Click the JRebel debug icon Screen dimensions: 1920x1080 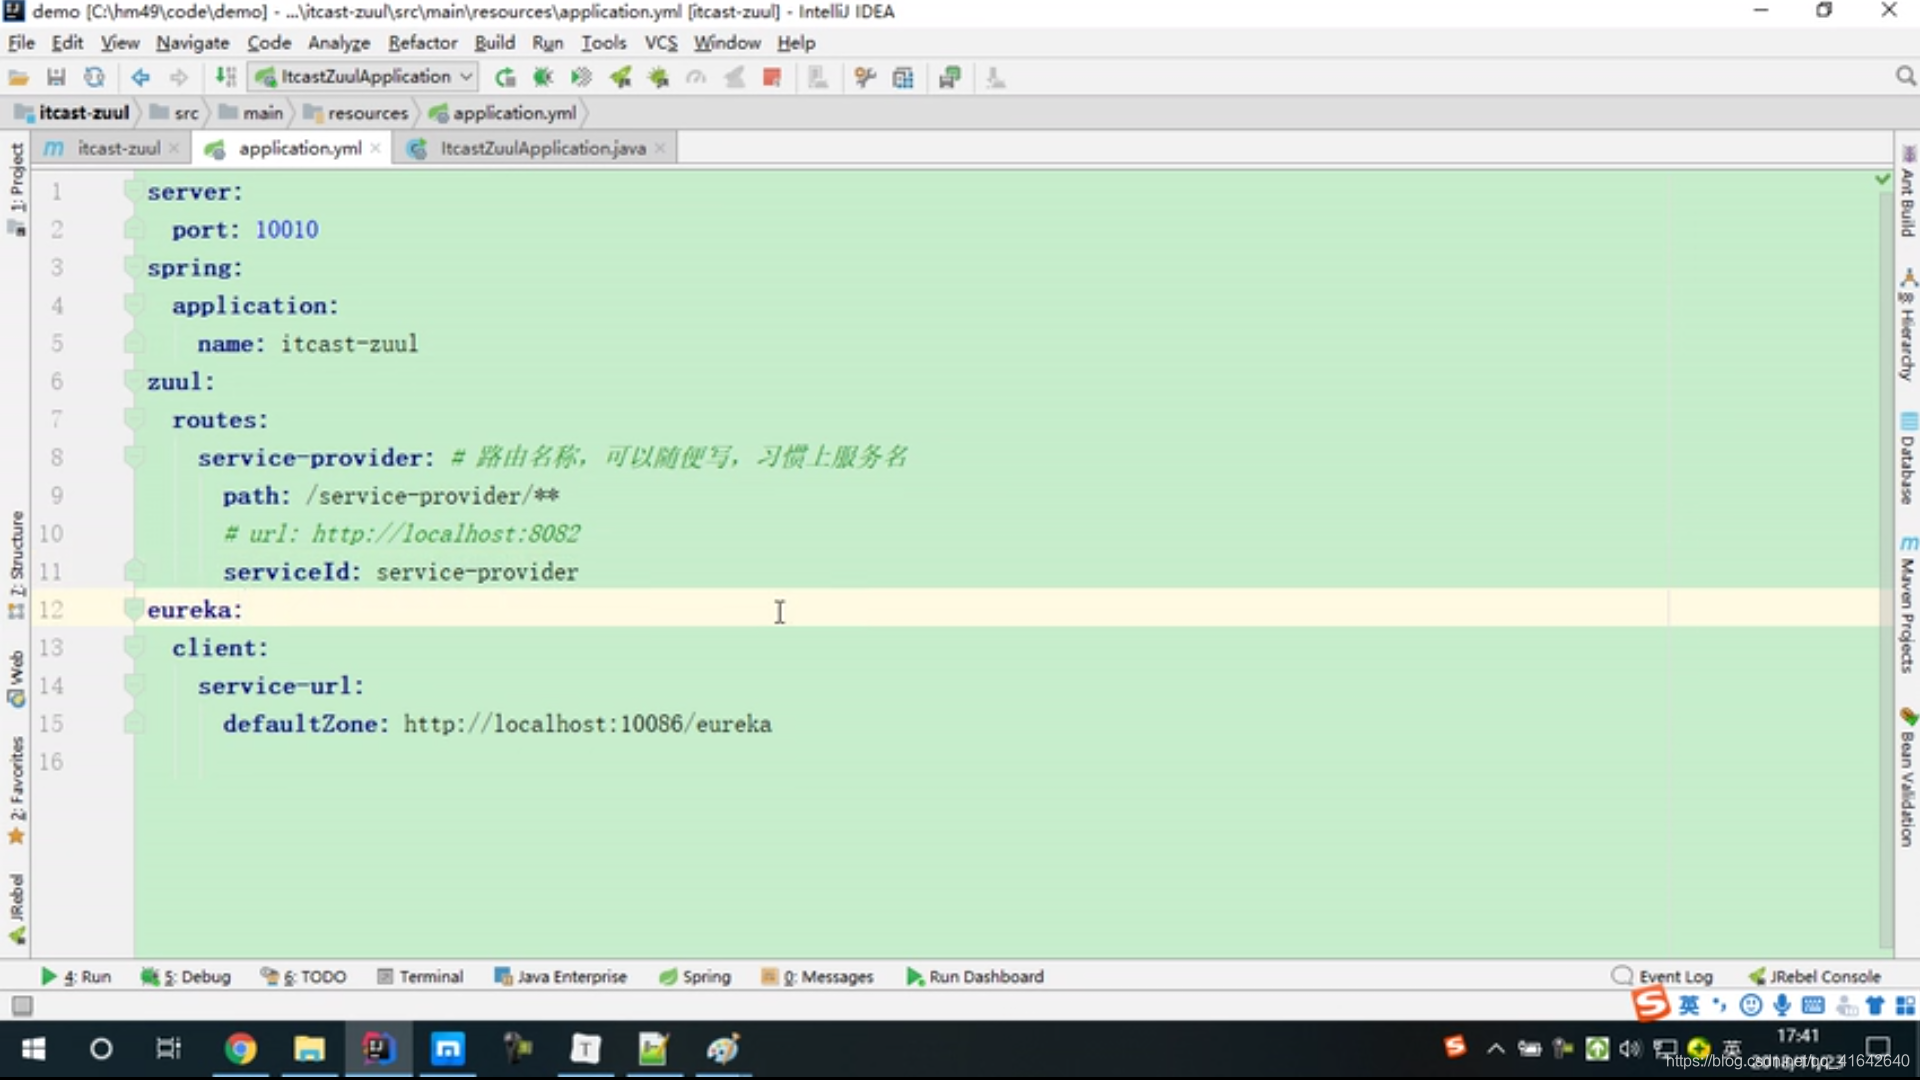(658, 77)
